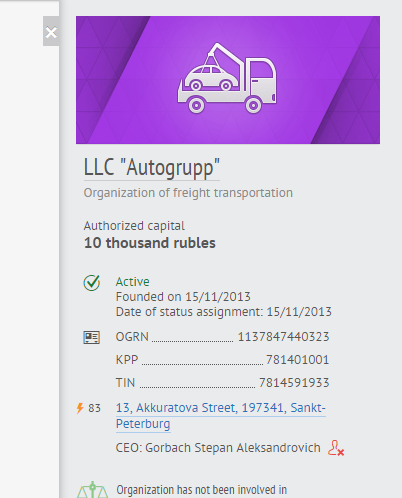Select the TIN value 7814591933
Image resolution: width=402 pixels, height=498 pixels.
(294, 383)
